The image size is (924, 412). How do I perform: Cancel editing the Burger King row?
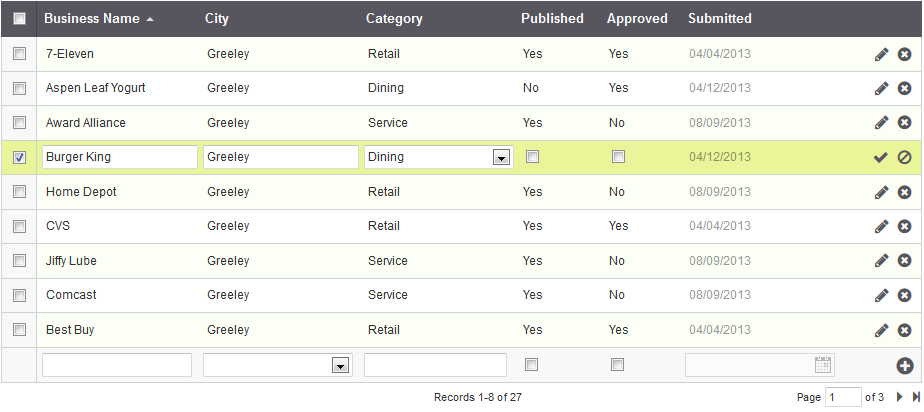904,157
